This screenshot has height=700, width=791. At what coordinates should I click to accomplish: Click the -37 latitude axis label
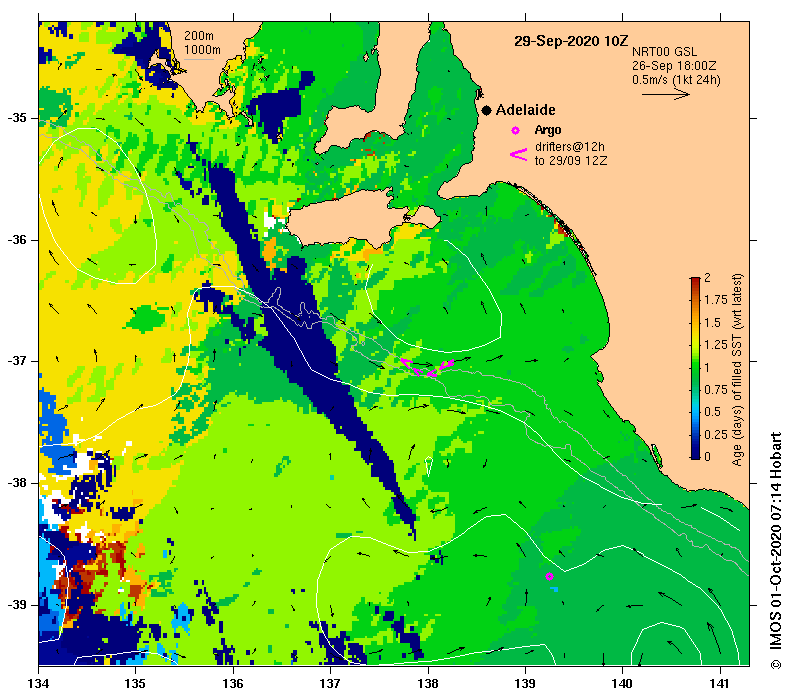coord(18,361)
